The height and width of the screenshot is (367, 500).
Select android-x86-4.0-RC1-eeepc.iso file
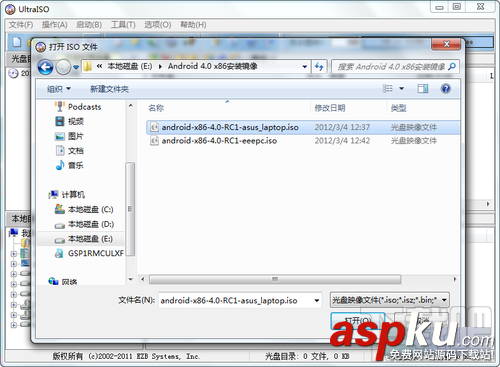[x=303, y=141]
